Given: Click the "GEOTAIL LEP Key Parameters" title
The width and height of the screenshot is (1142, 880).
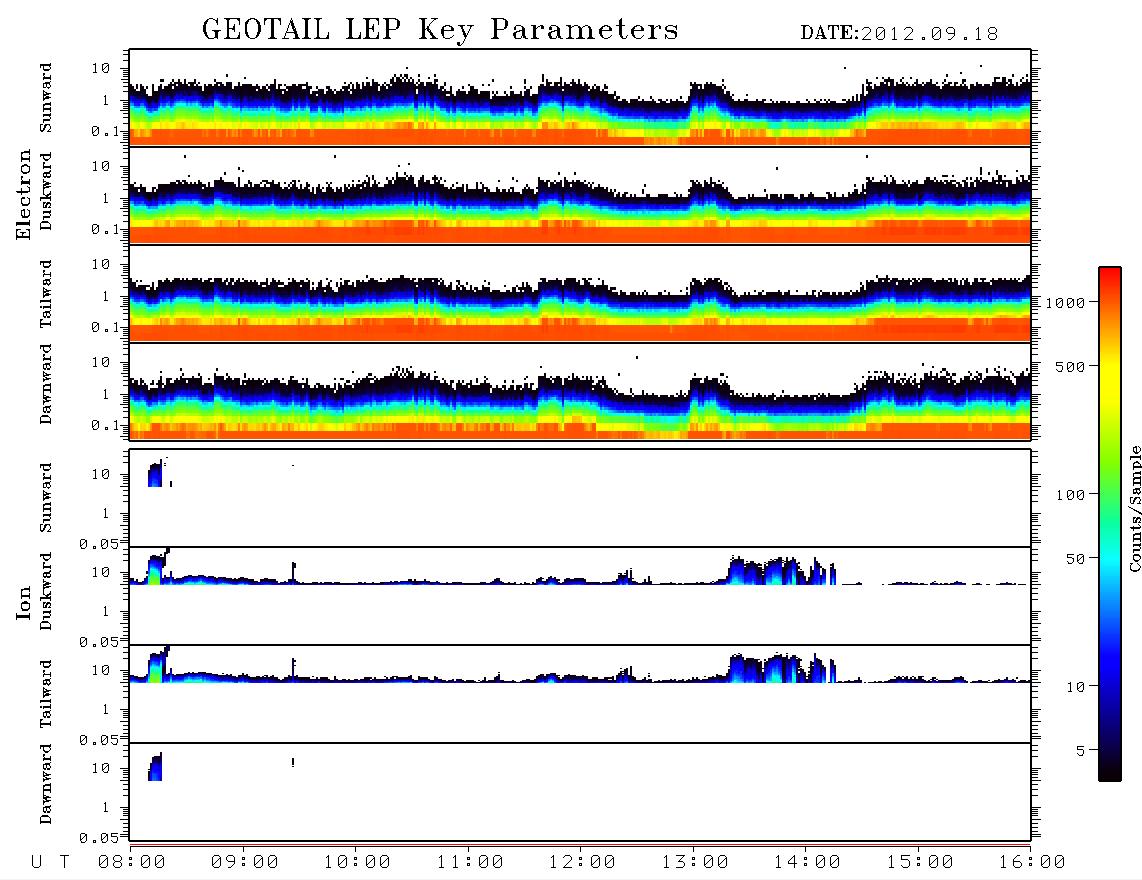Looking at the screenshot, I should [x=440, y=30].
